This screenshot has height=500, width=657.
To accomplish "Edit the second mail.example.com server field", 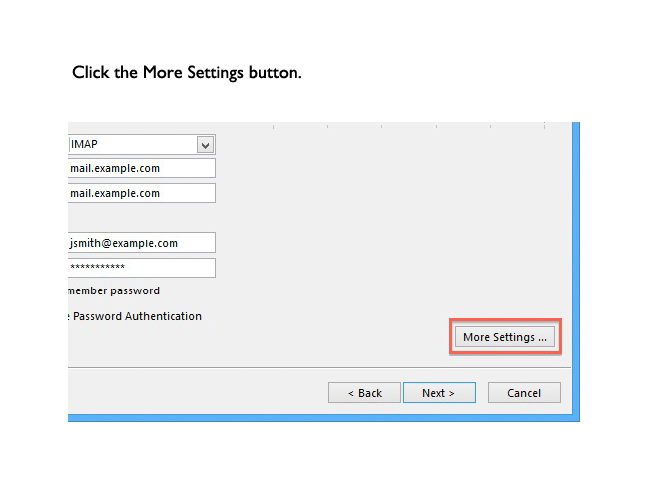I will (x=142, y=193).
